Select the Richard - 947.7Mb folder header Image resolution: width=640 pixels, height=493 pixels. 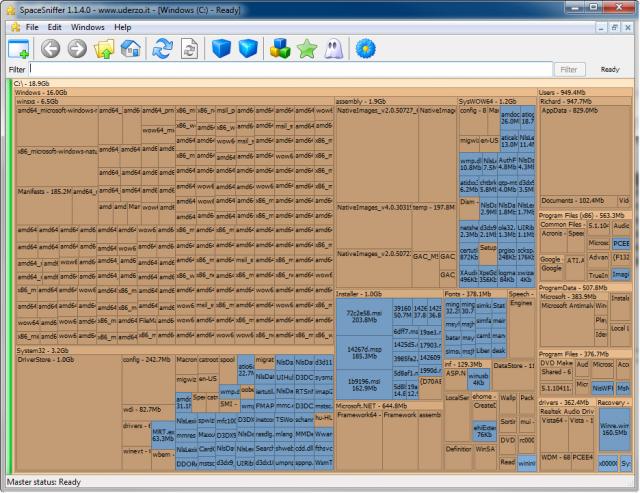click(585, 101)
